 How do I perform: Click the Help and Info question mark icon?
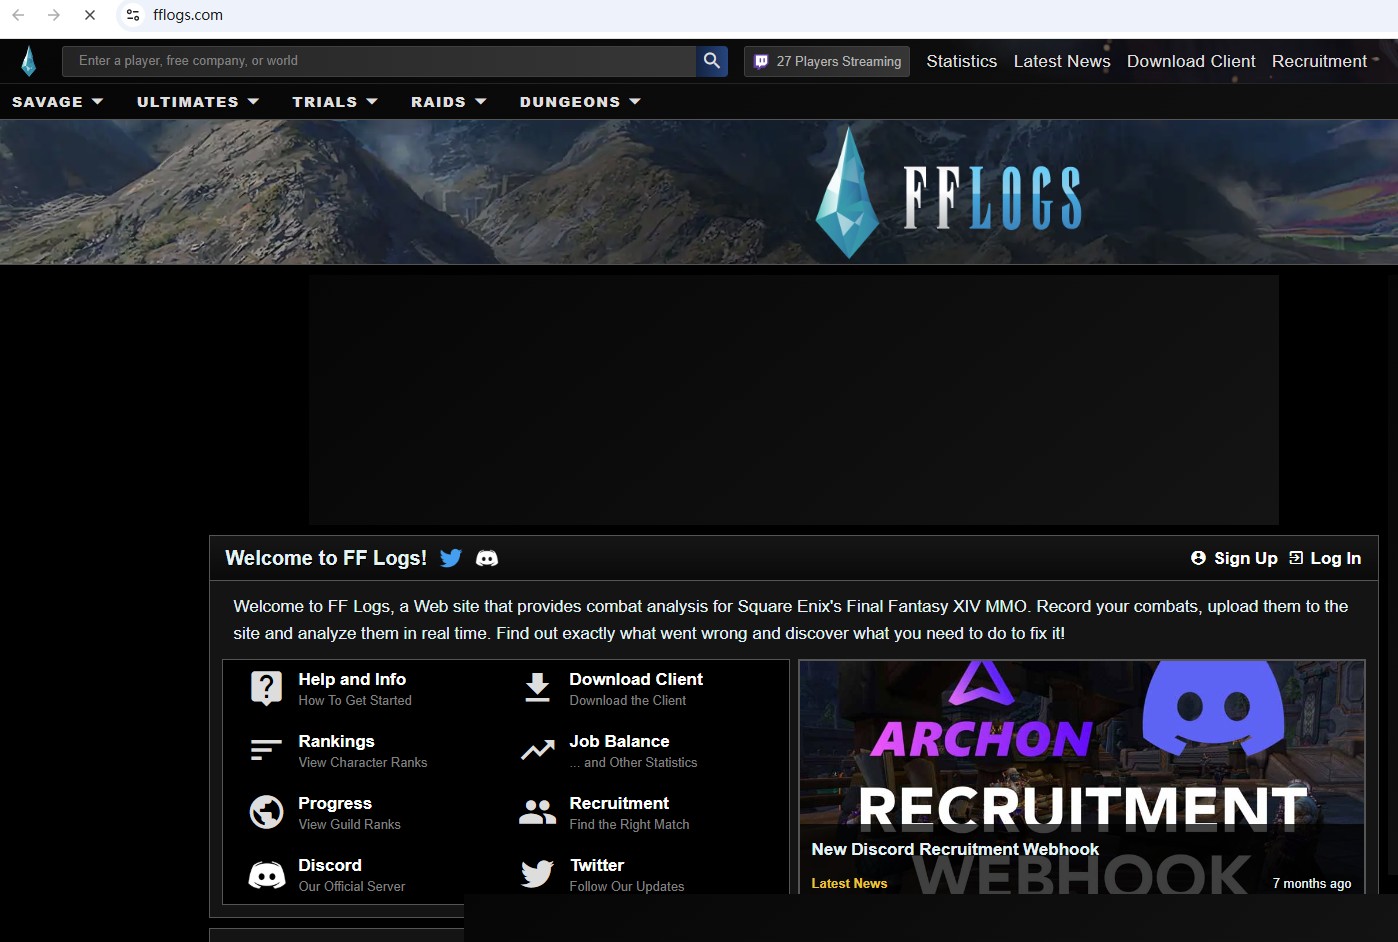coord(266,688)
